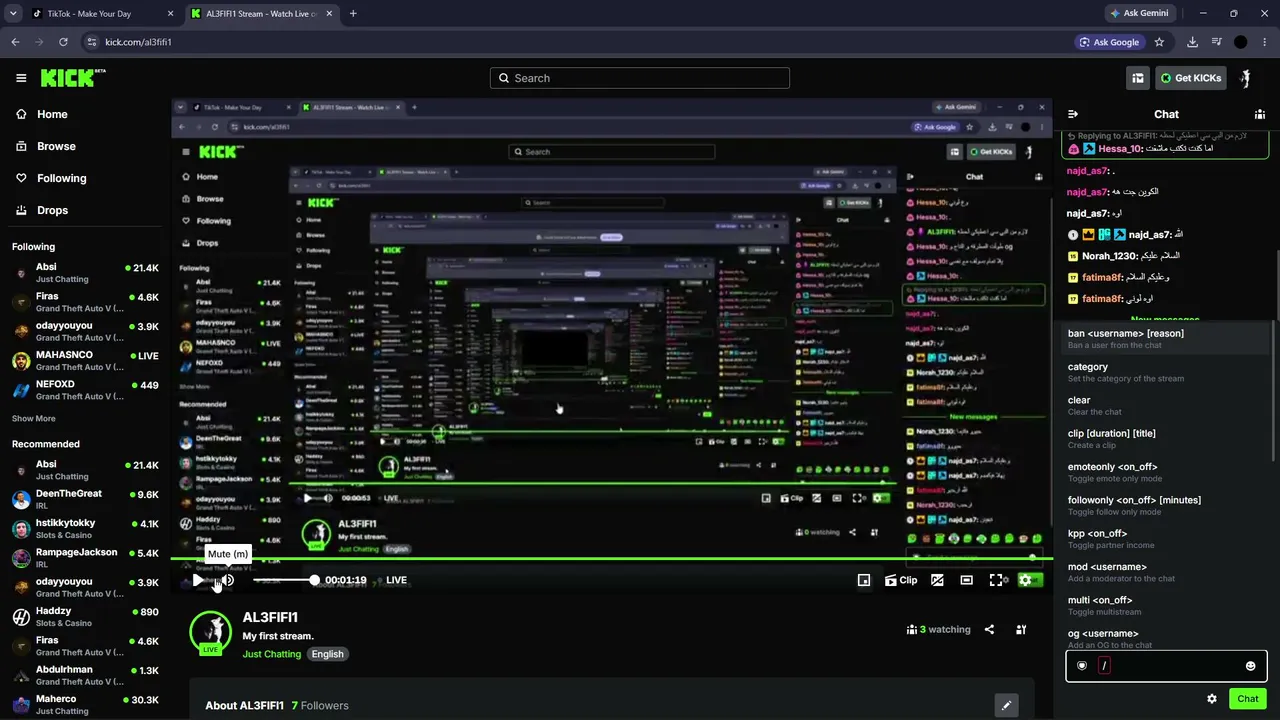This screenshot has height=720, width=1280.
Task: Open the emoji picker in chat
Action: tap(1250, 666)
